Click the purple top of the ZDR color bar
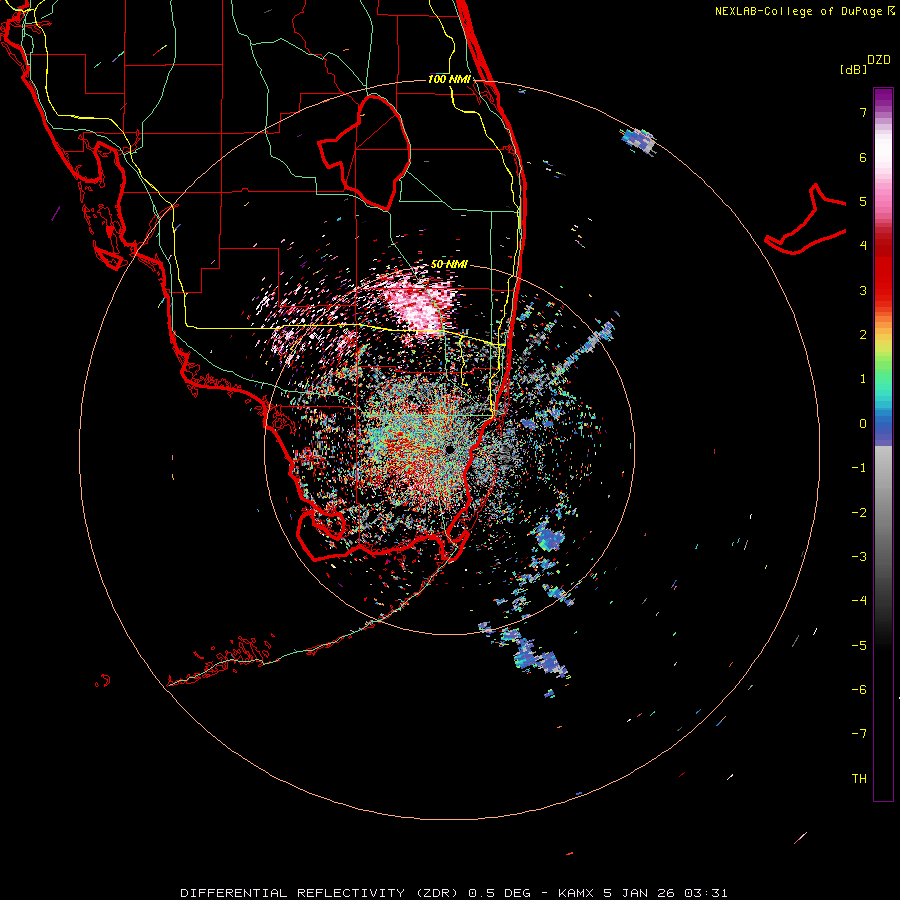Viewport: 900px width, 900px height. (x=883, y=98)
